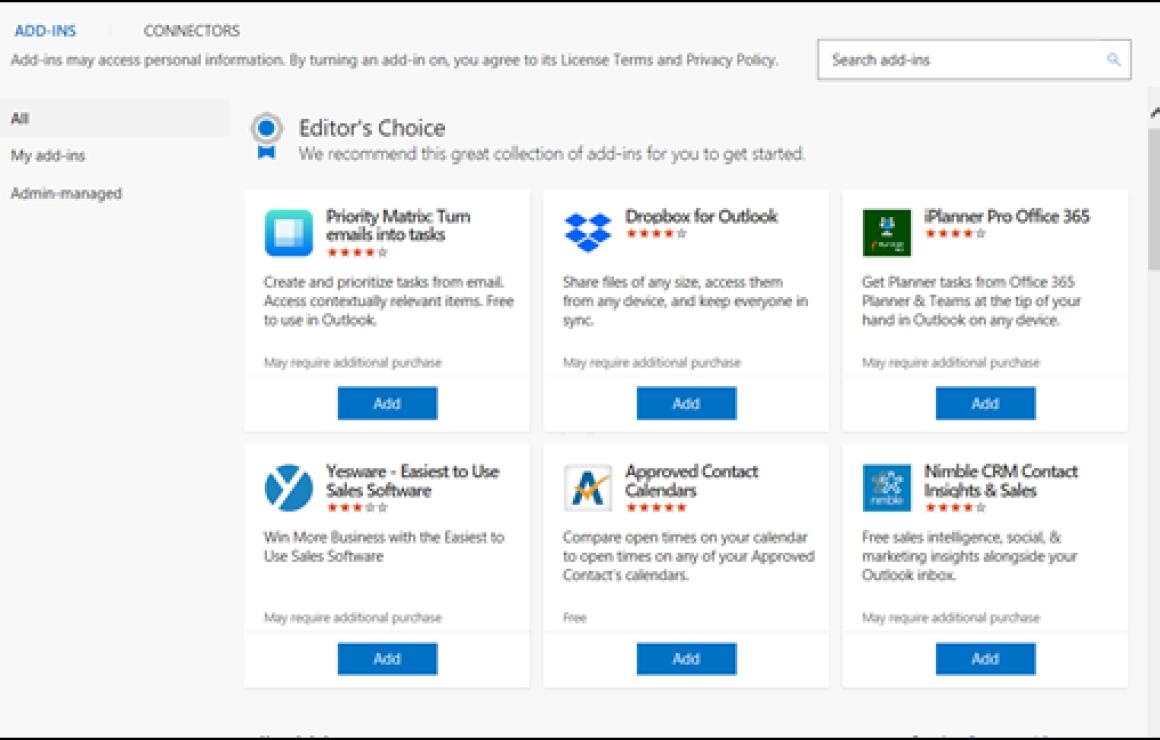1160x740 pixels.
Task: Click "Free sales intelligence, social" description
Action: (x=969, y=556)
